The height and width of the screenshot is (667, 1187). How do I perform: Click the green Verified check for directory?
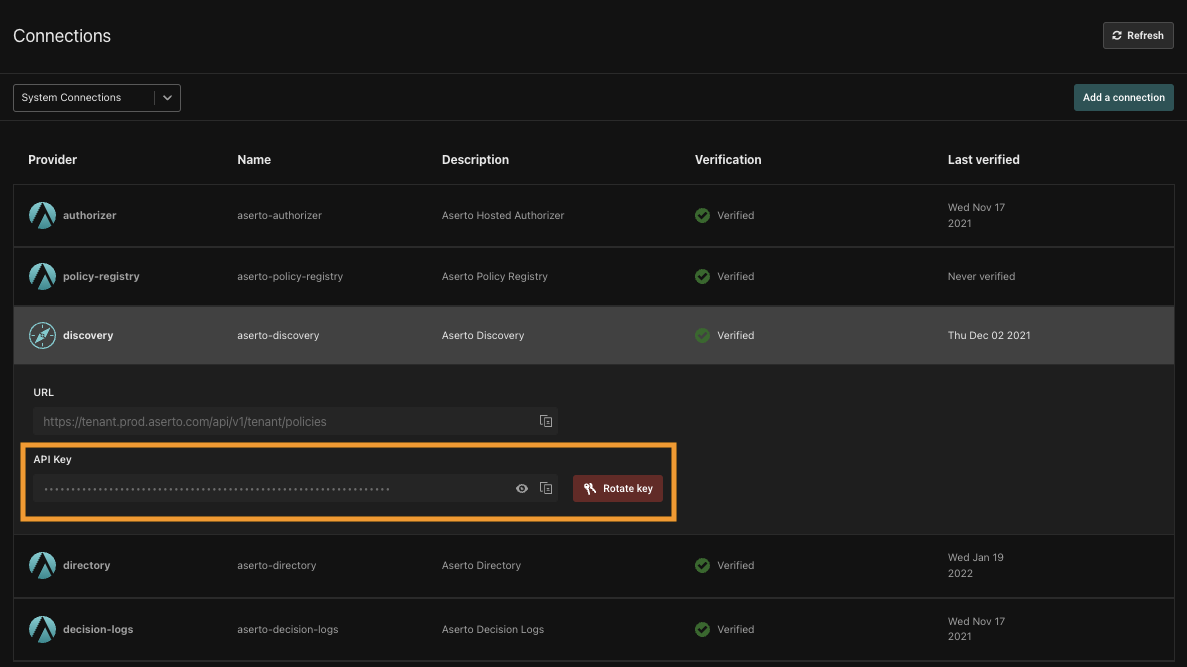703,565
